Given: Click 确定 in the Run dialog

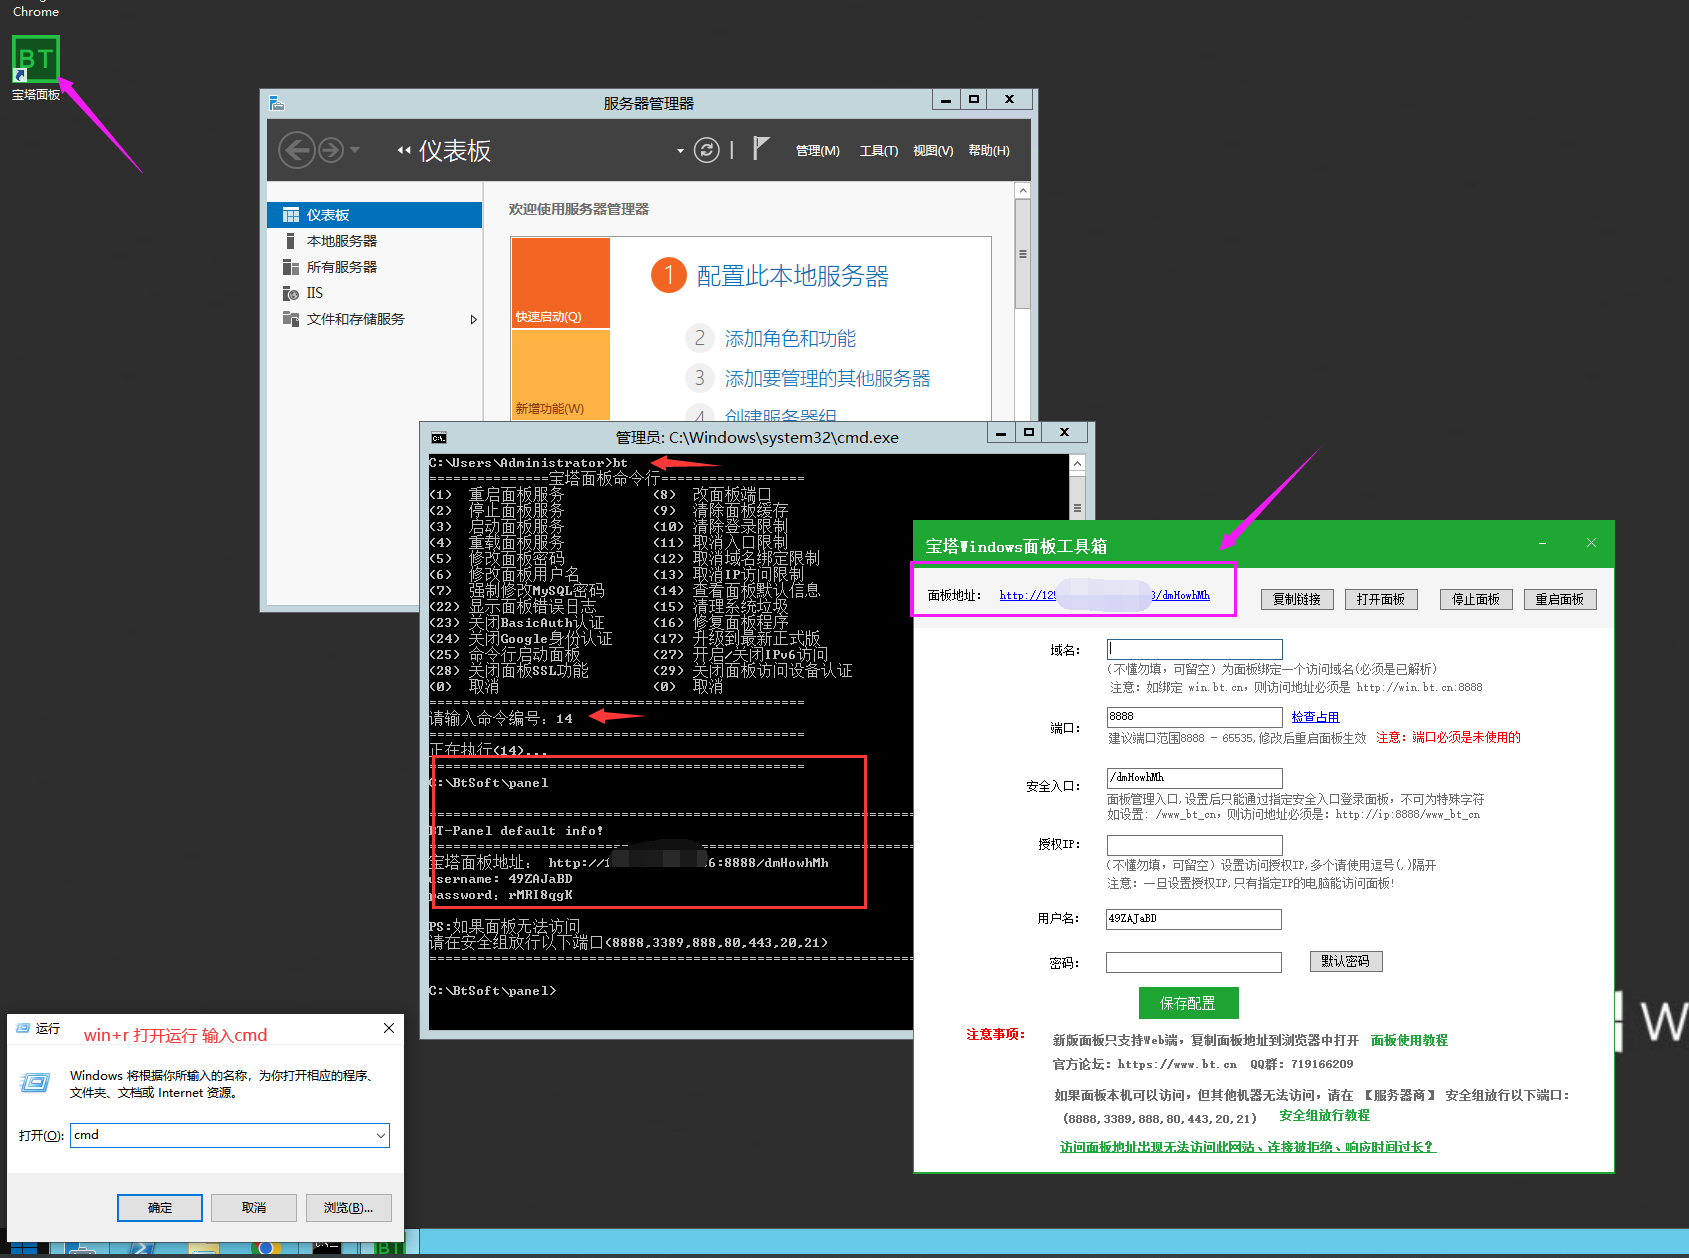Looking at the screenshot, I should point(160,1208).
